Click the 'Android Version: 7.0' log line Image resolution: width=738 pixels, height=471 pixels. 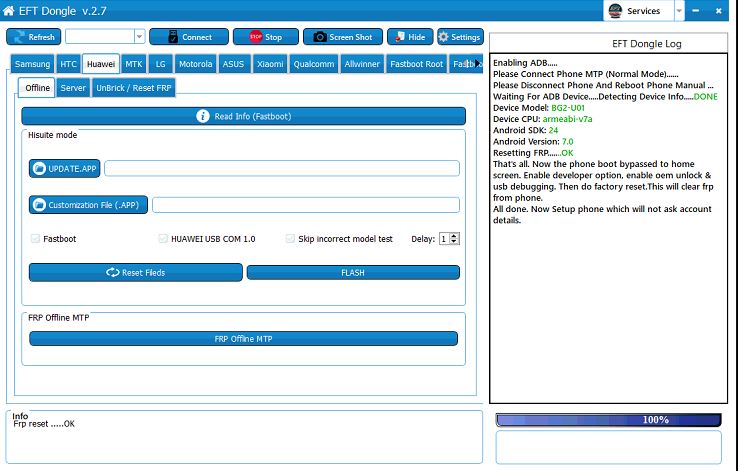coord(533,142)
